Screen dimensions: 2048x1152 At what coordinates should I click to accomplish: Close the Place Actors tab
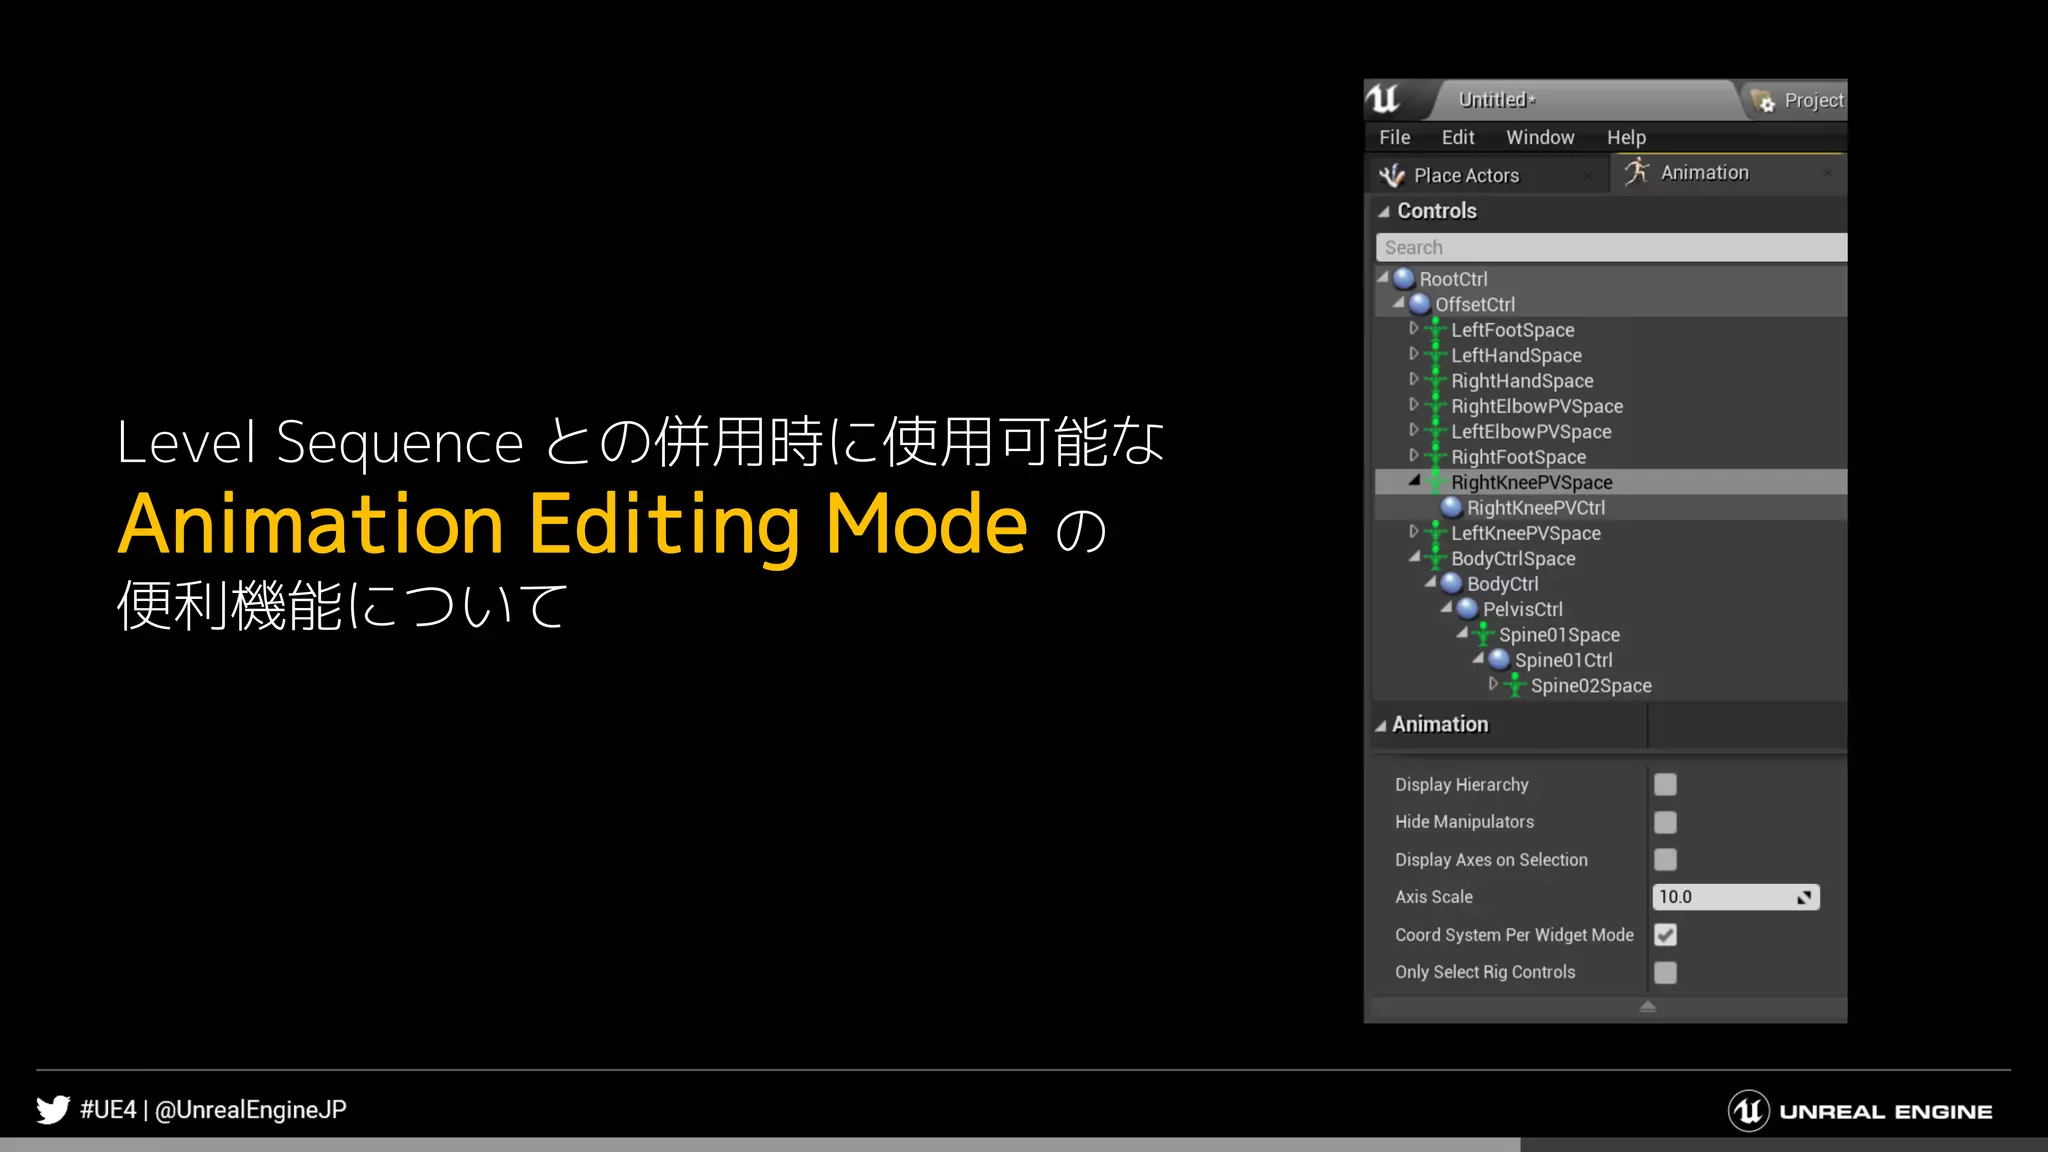[x=1588, y=176]
